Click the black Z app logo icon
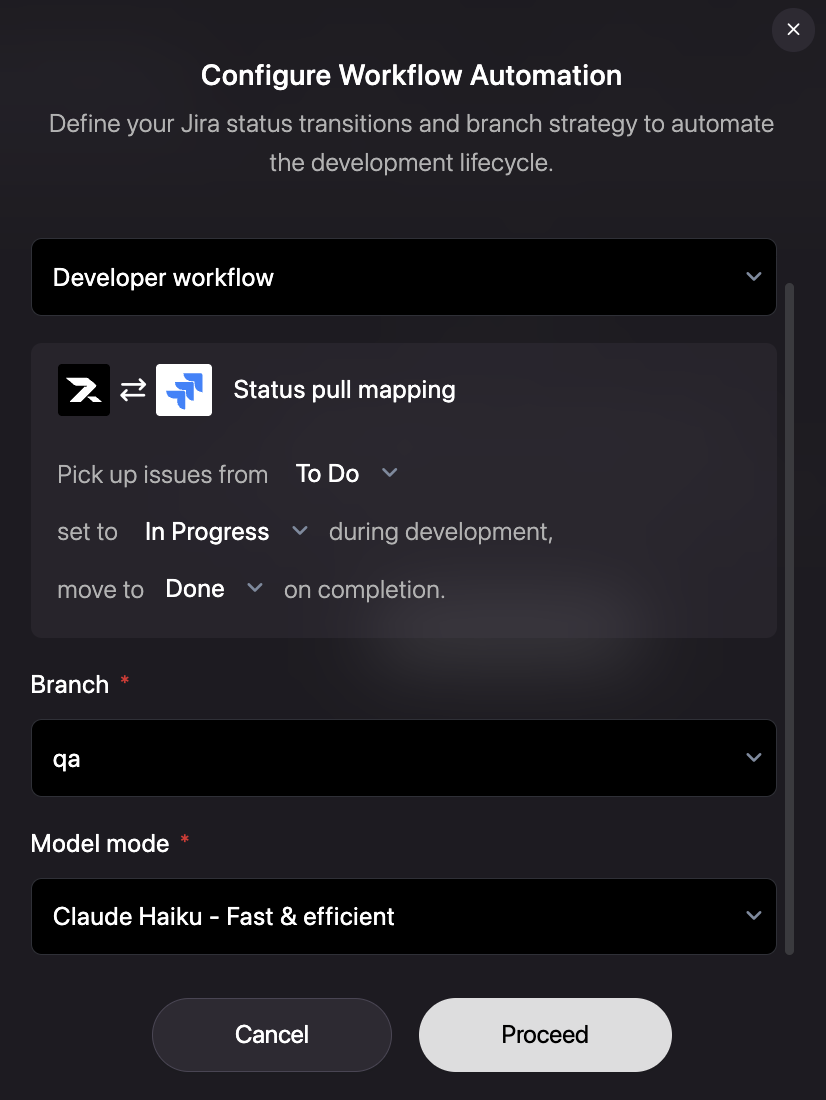This screenshot has width=826, height=1100. (84, 390)
